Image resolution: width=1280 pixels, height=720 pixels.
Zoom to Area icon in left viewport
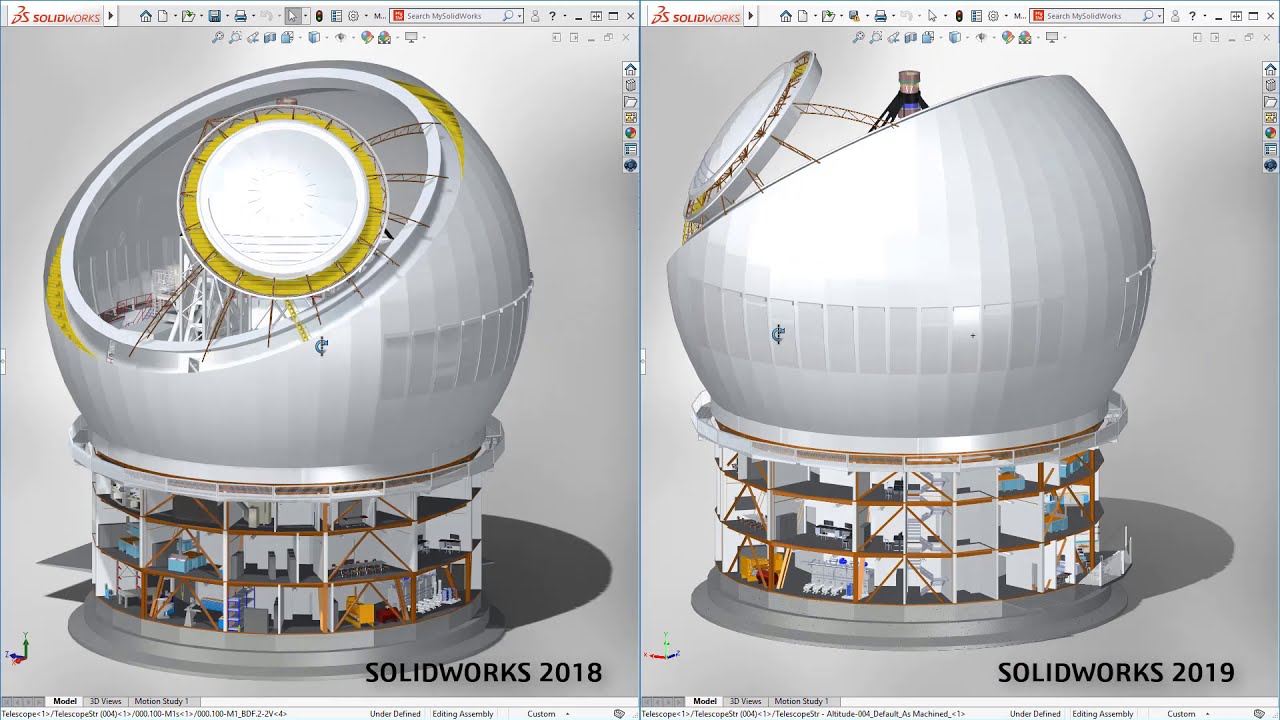pyautogui.click(x=236, y=37)
